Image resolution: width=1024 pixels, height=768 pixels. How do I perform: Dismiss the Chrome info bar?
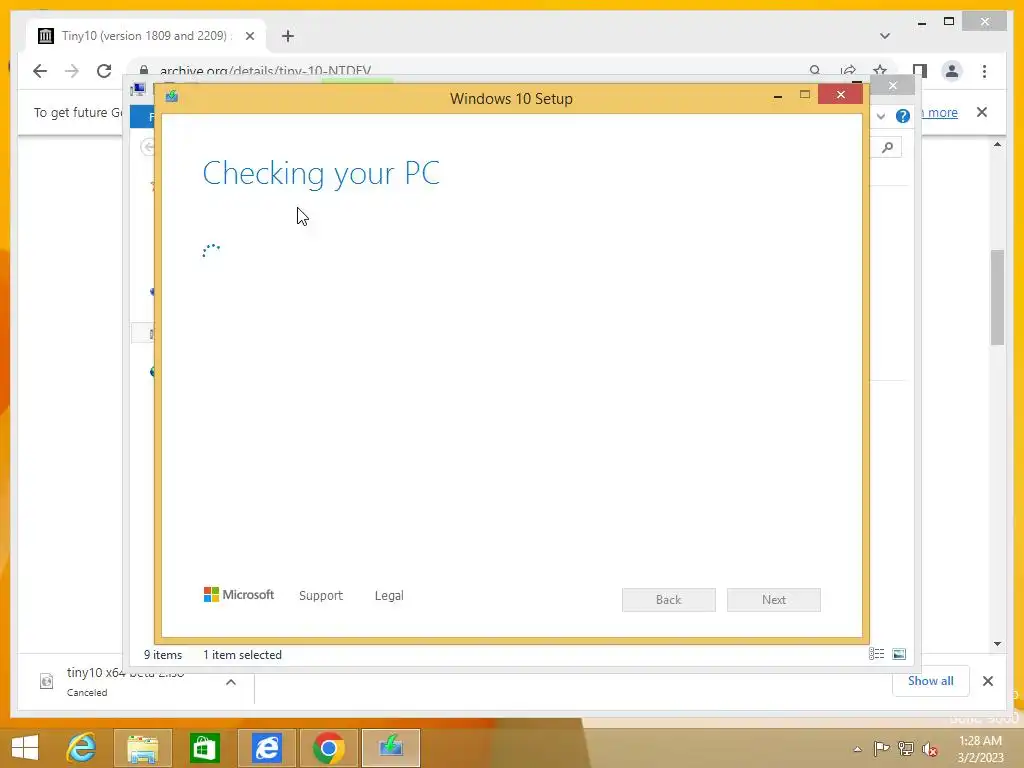[982, 112]
